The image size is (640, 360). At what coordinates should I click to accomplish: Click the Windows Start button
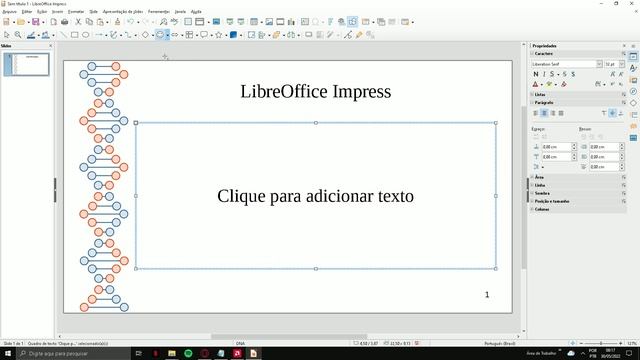point(8,353)
